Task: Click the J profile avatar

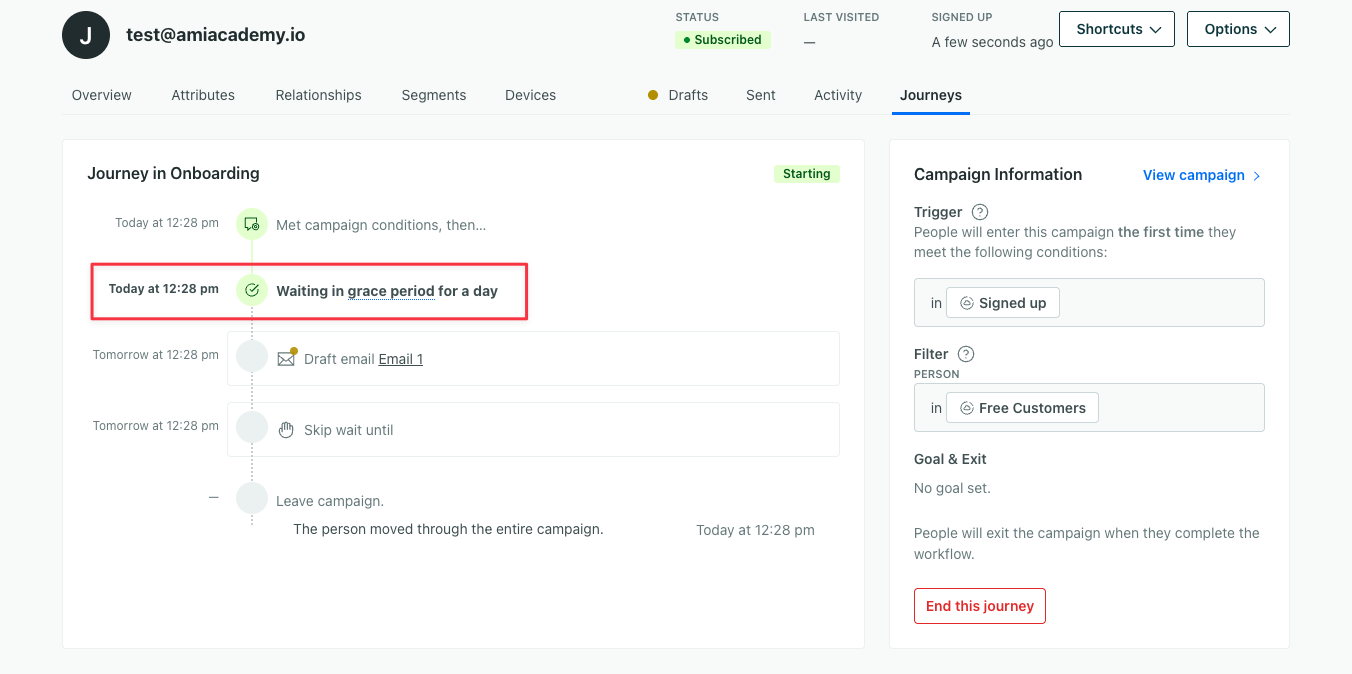Action: (x=85, y=34)
